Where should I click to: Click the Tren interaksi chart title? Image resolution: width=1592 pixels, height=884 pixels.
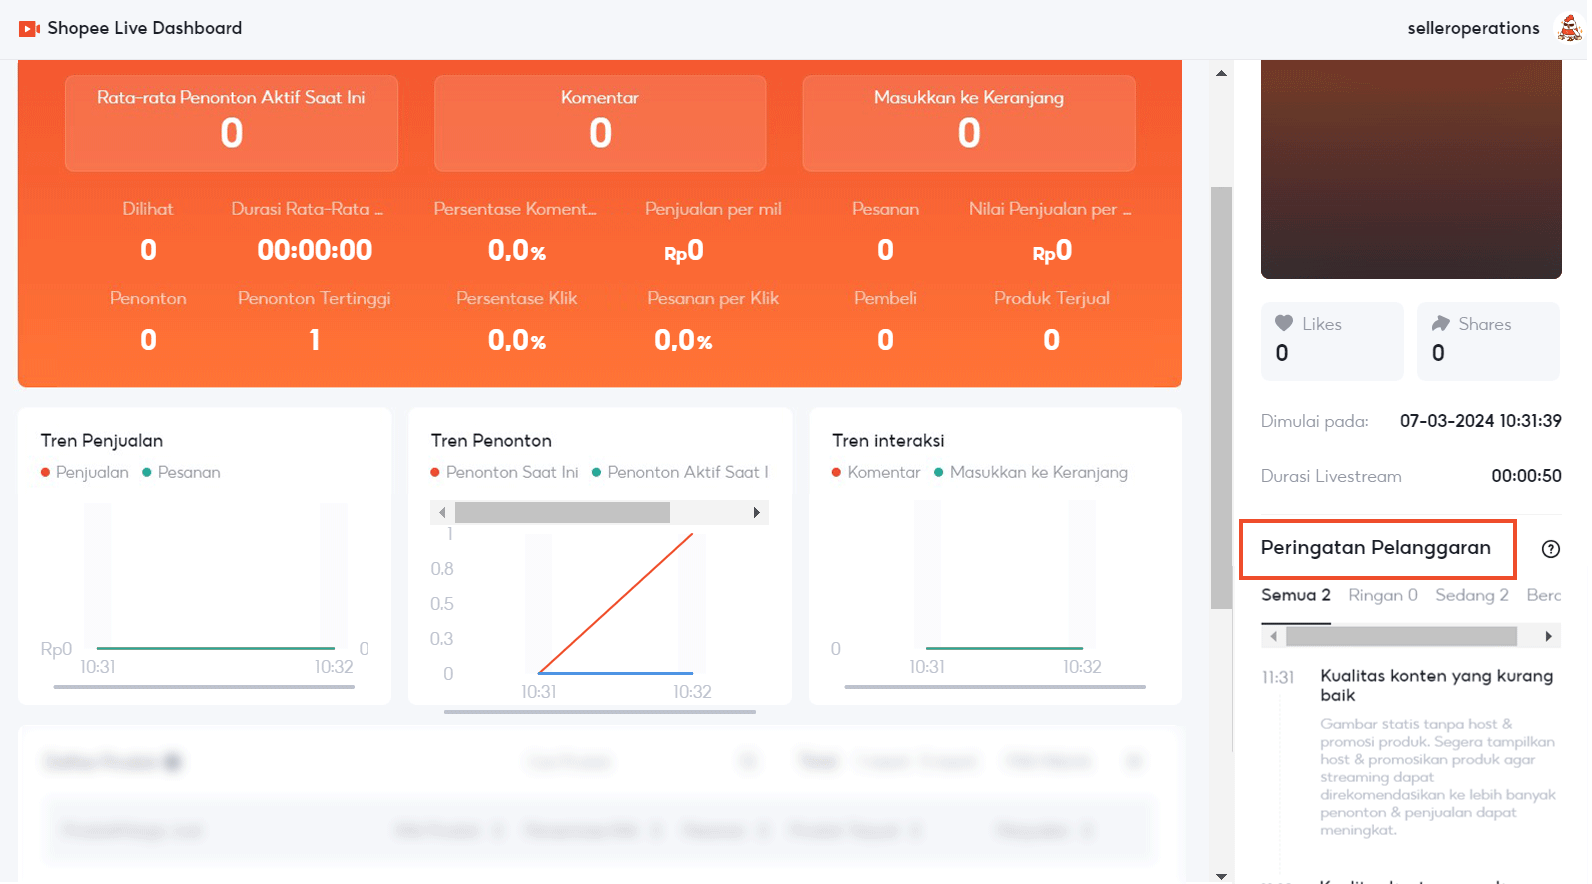point(888,440)
